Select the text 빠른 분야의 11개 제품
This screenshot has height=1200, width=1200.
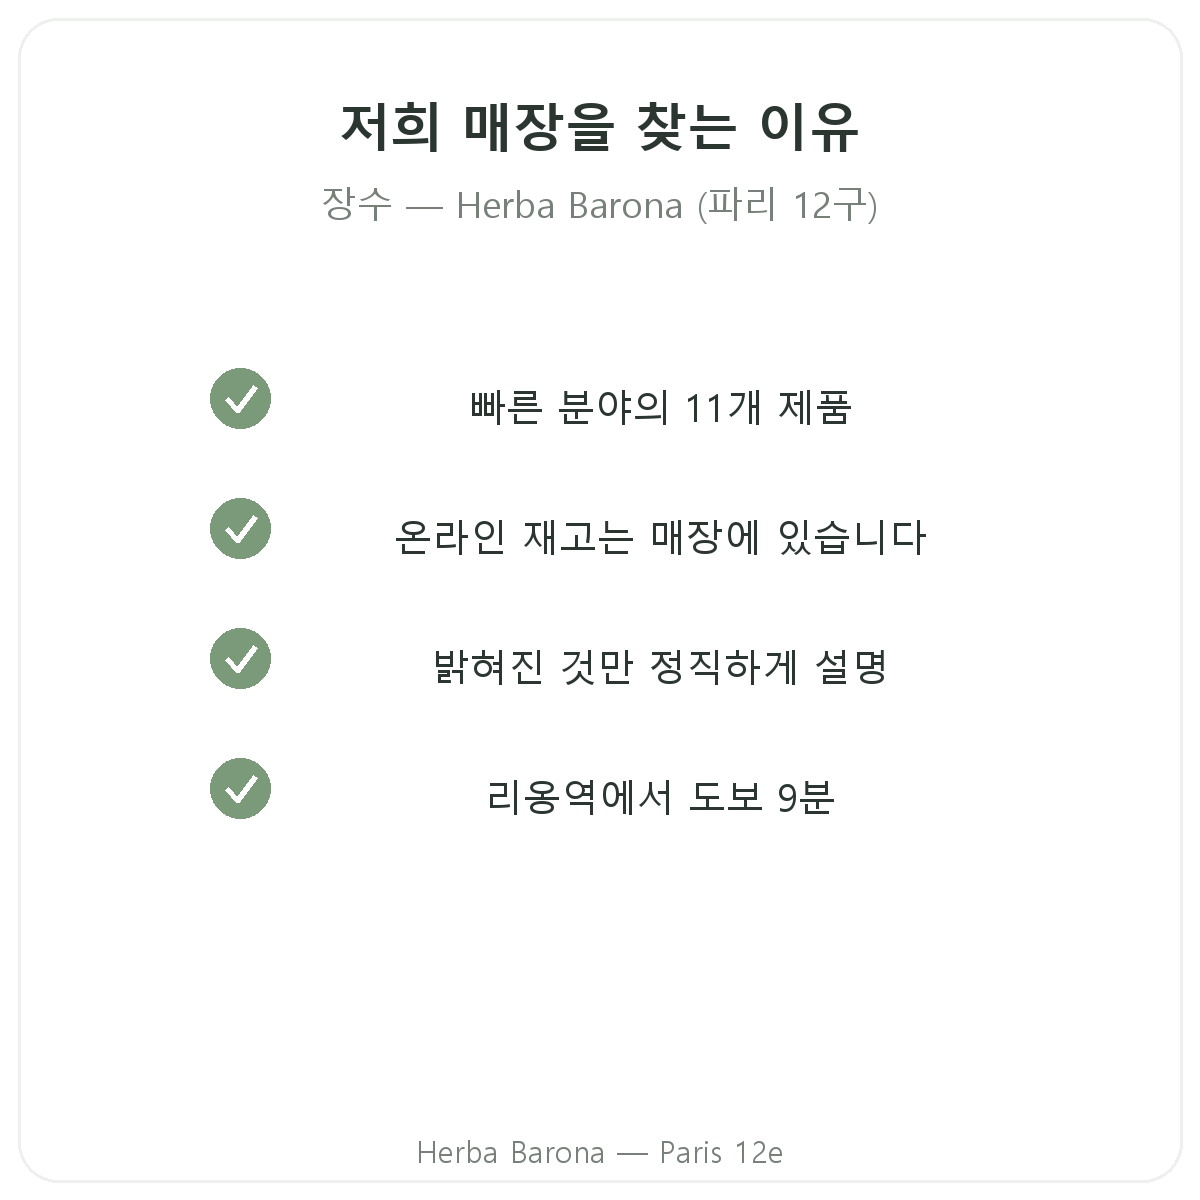tap(660, 408)
